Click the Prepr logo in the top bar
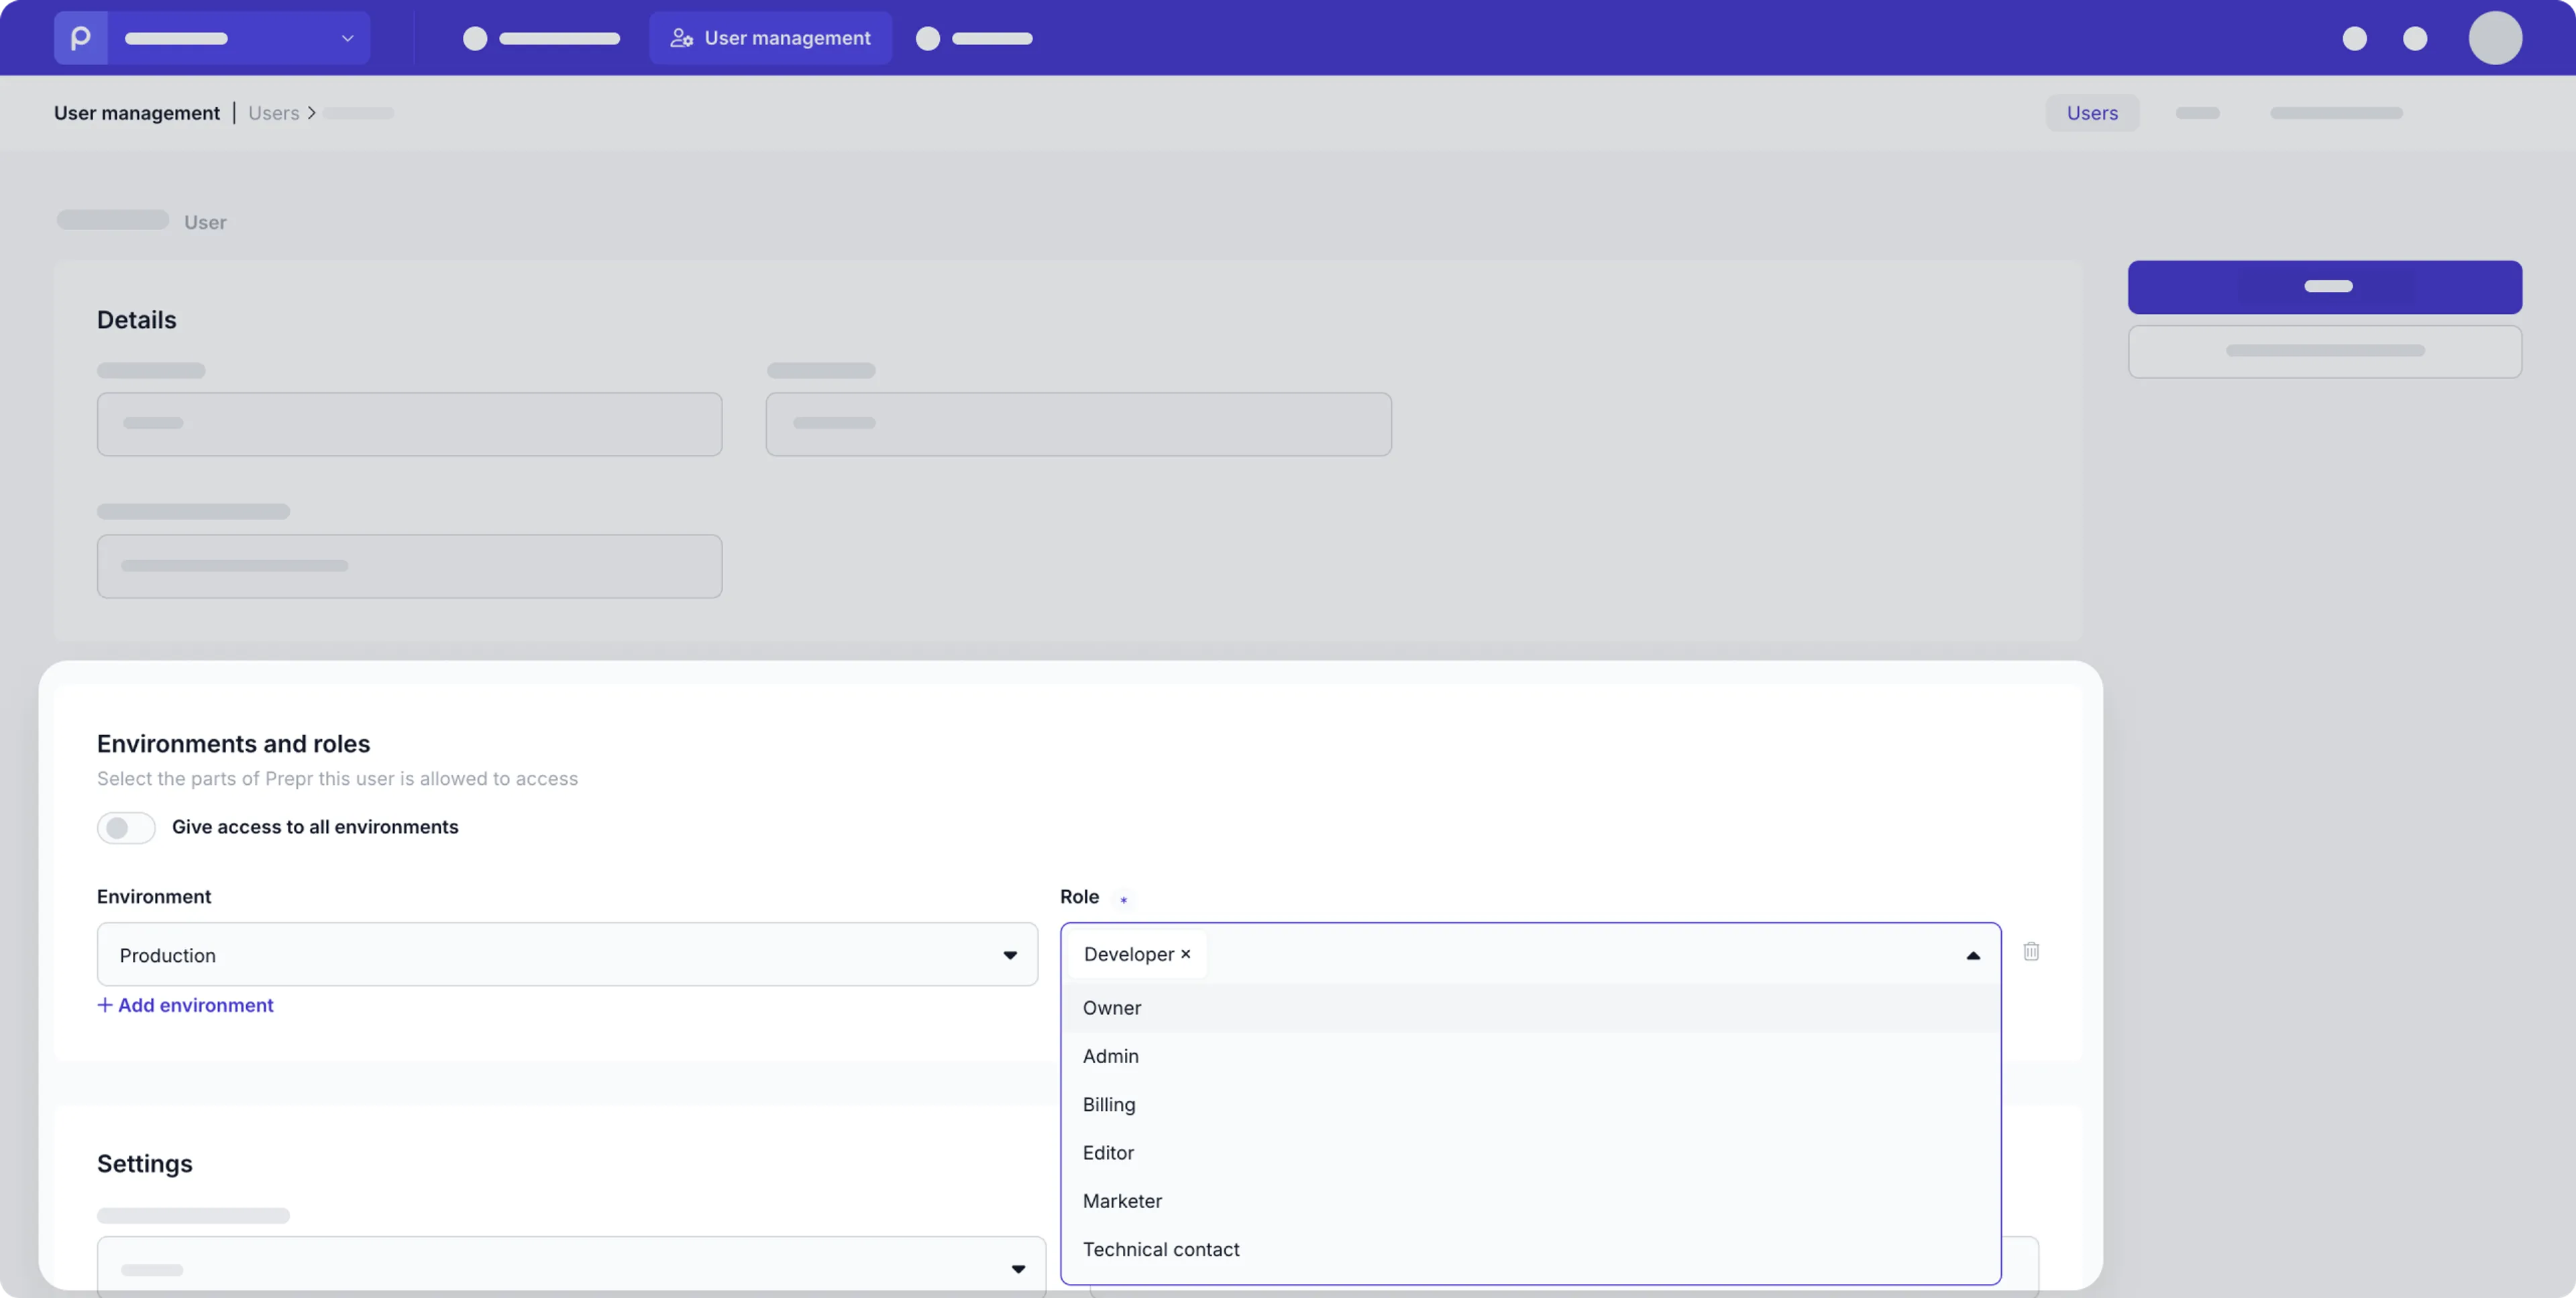This screenshot has height=1298, width=2576. 81,37
